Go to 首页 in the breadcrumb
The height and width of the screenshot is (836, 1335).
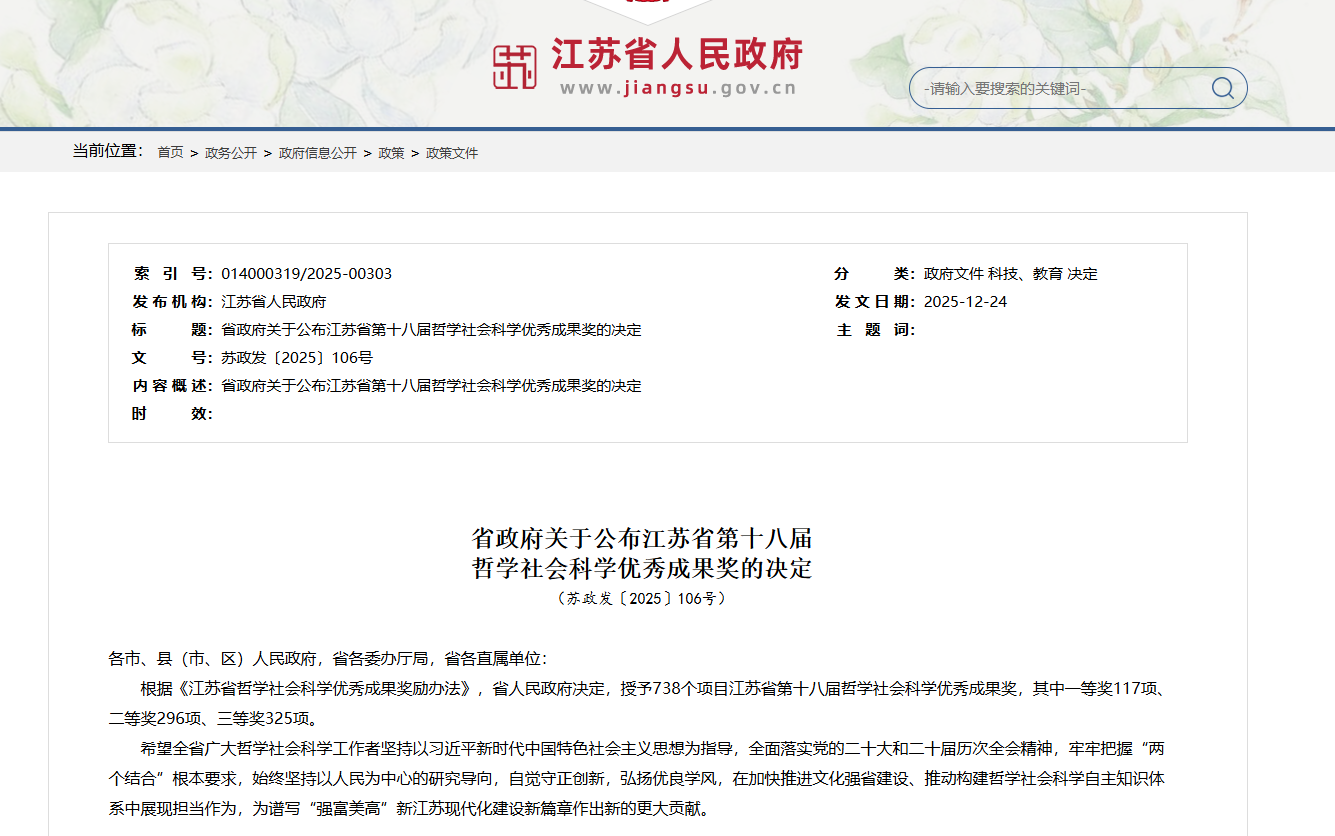(170, 153)
